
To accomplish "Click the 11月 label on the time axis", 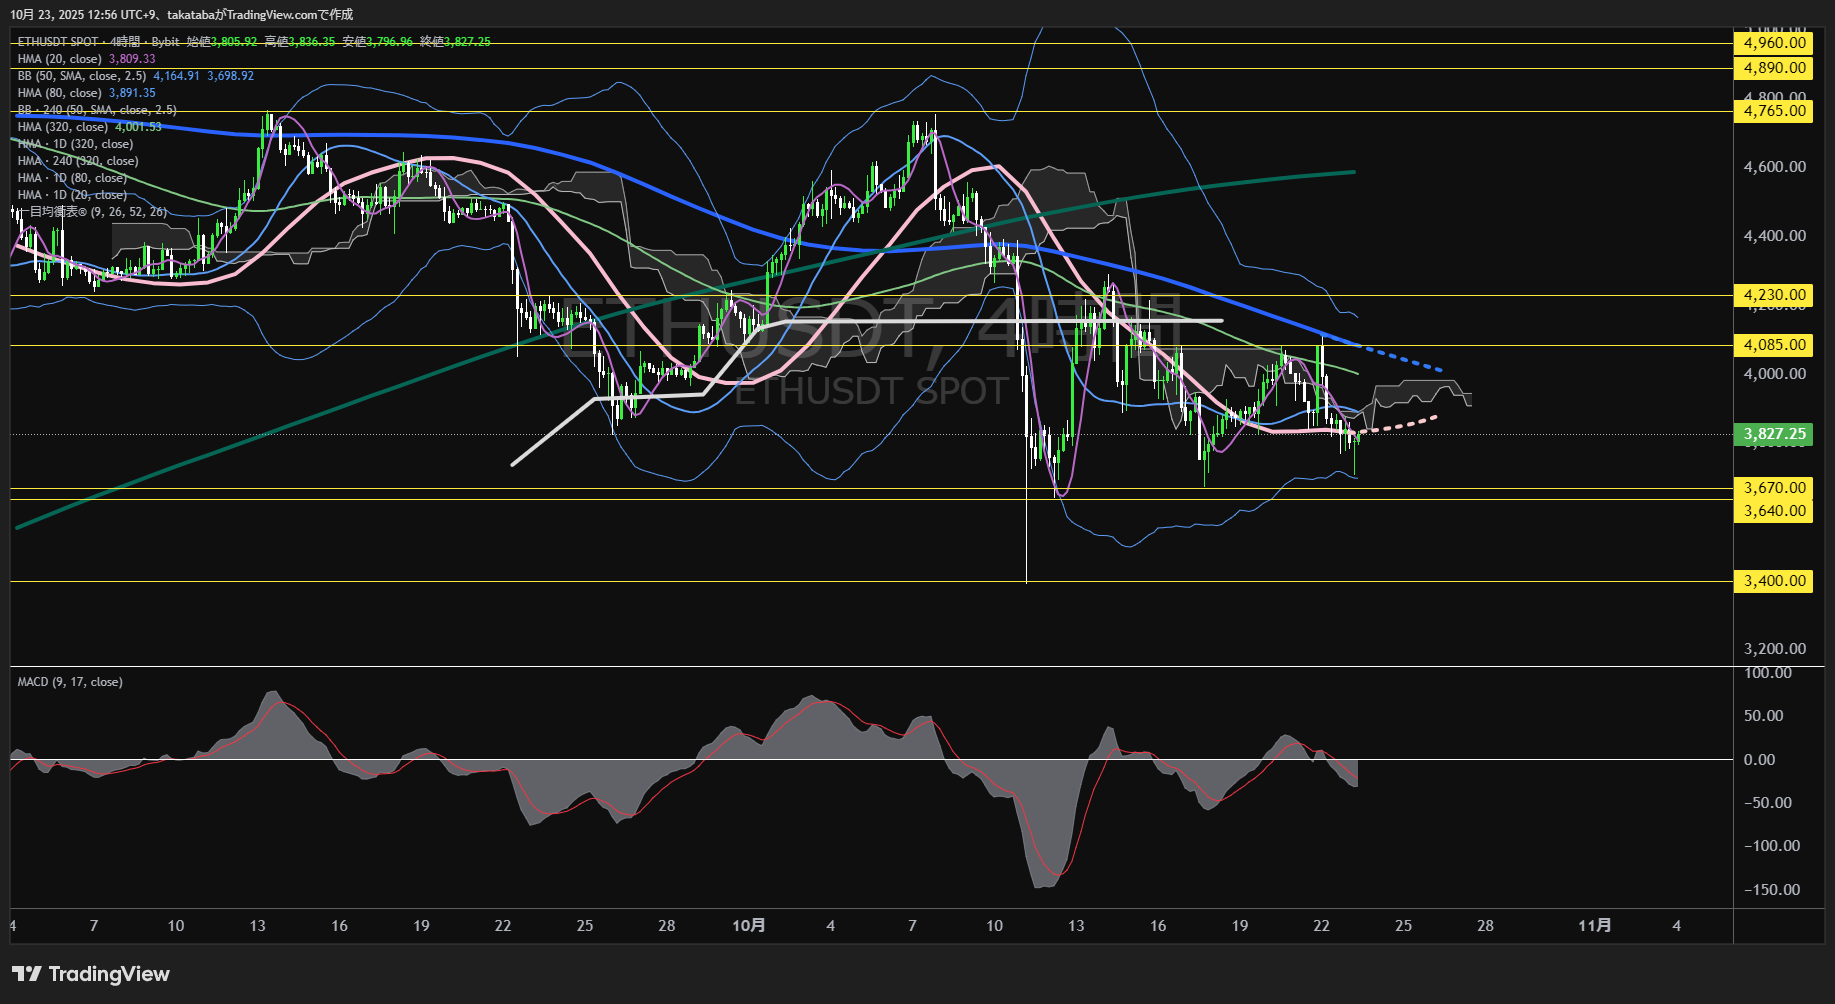I will click(x=1594, y=926).
